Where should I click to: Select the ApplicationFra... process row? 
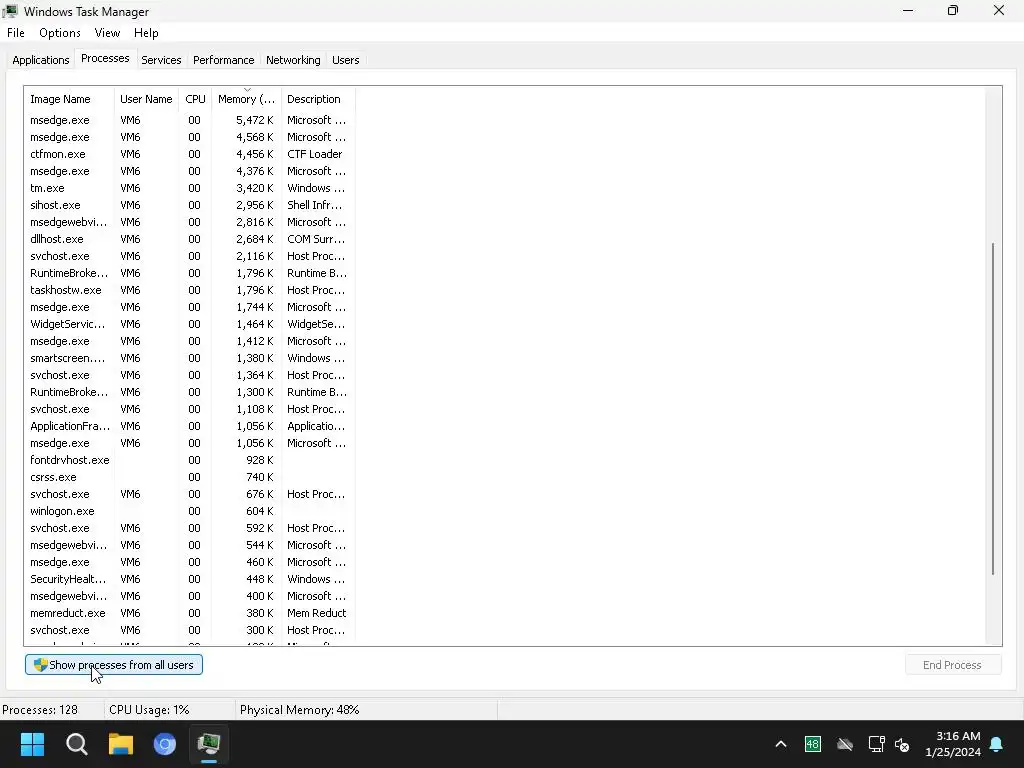(189, 426)
